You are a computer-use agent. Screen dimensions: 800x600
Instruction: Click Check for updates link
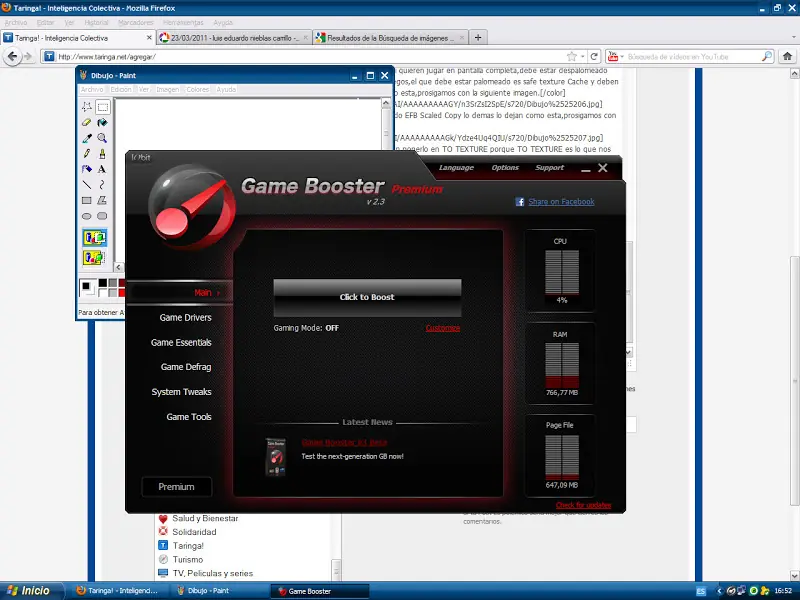click(x=584, y=505)
